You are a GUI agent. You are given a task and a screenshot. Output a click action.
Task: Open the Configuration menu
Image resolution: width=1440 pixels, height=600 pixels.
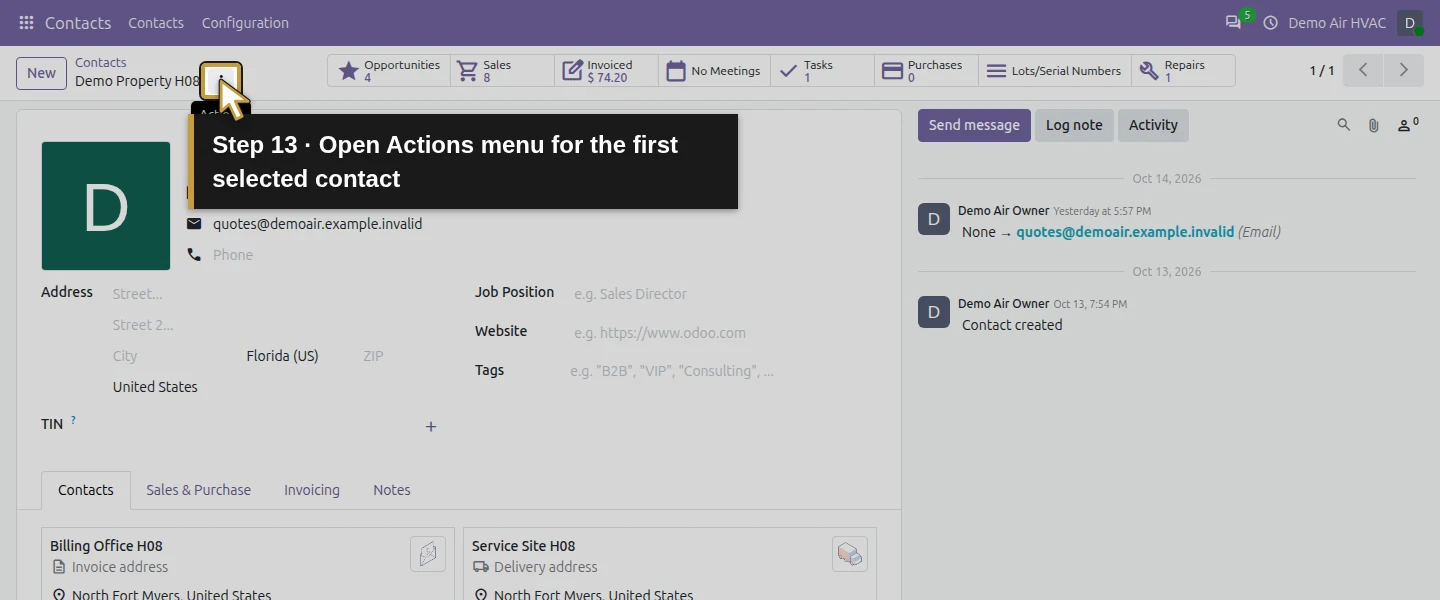click(x=245, y=23)
